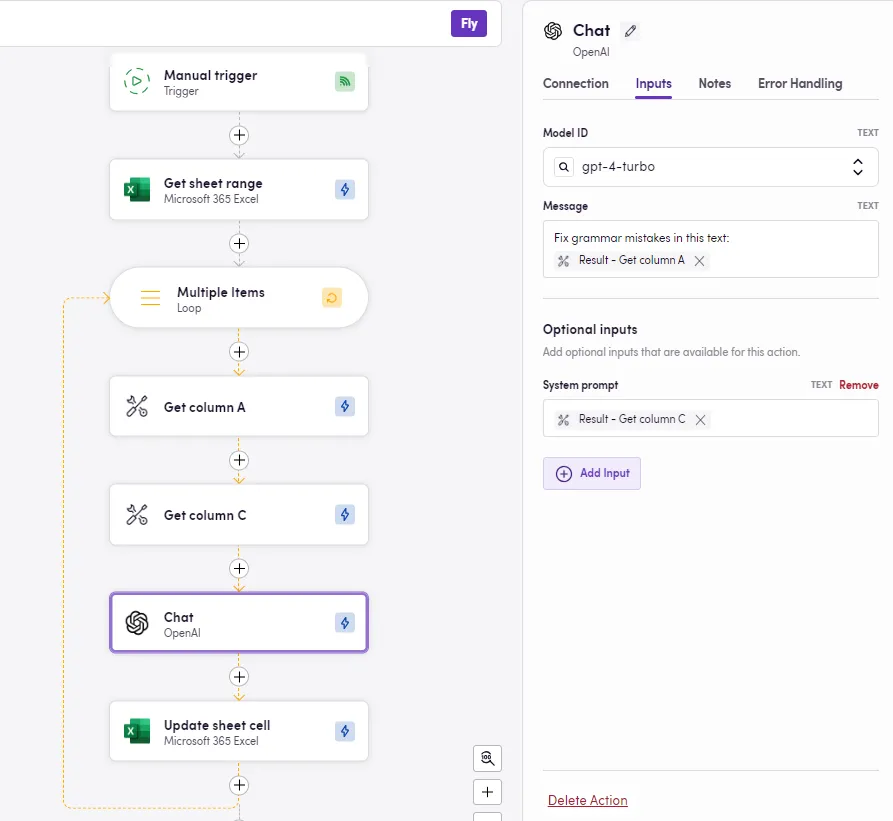The image size is (893, 821).
Task: Click the zoom in plus button on canvas
Action: (487, 792)
